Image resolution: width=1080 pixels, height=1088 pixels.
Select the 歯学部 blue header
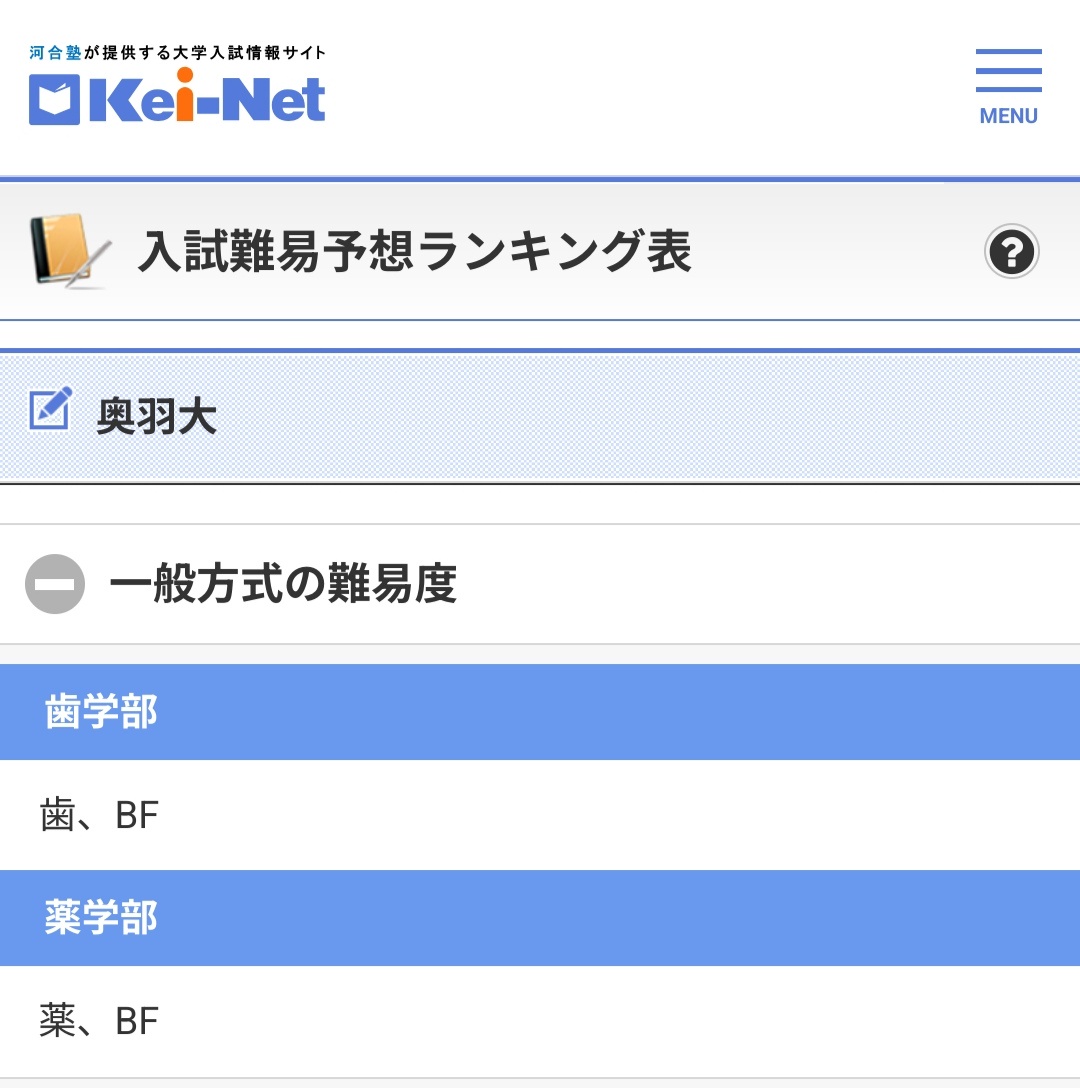(540, 712)
